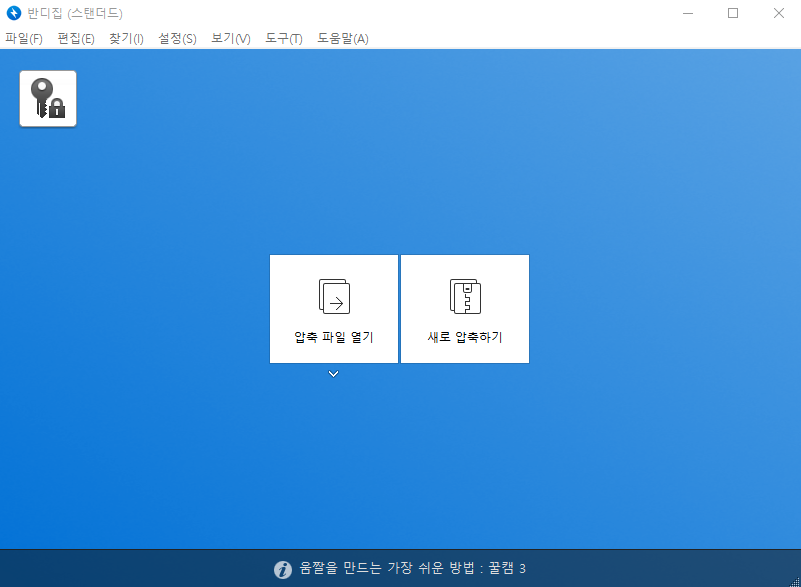Expand the chevron below 압축 파일 열기

(x=334, y=374)
